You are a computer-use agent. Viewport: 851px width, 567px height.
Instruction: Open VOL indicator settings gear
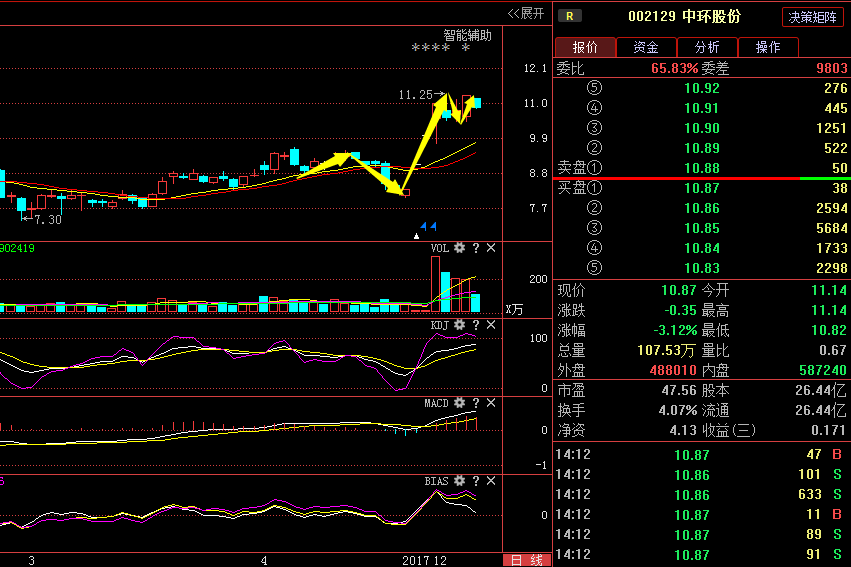459,248
